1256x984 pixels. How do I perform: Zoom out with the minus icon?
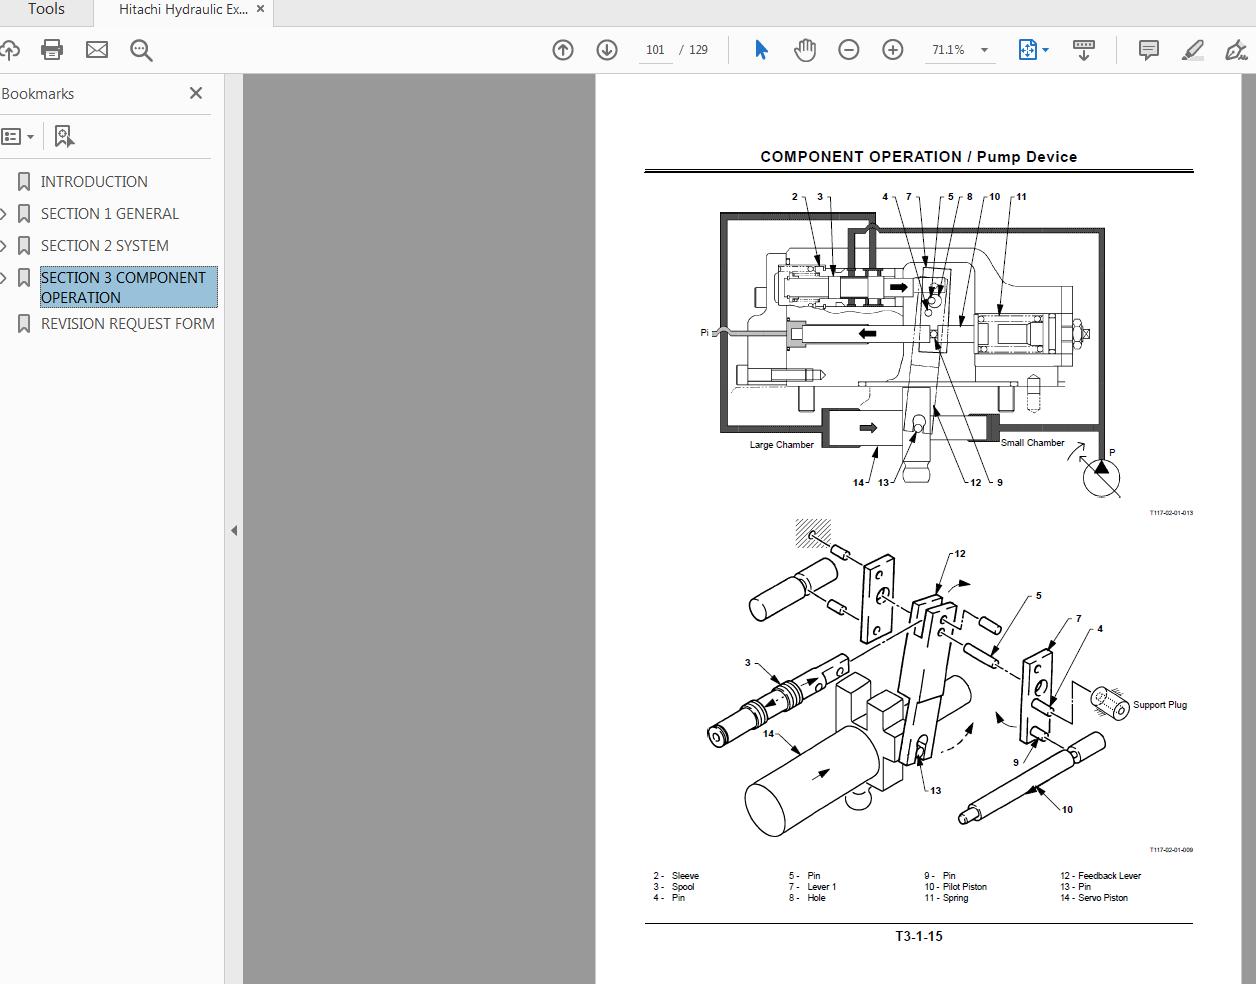pos(848,49)
